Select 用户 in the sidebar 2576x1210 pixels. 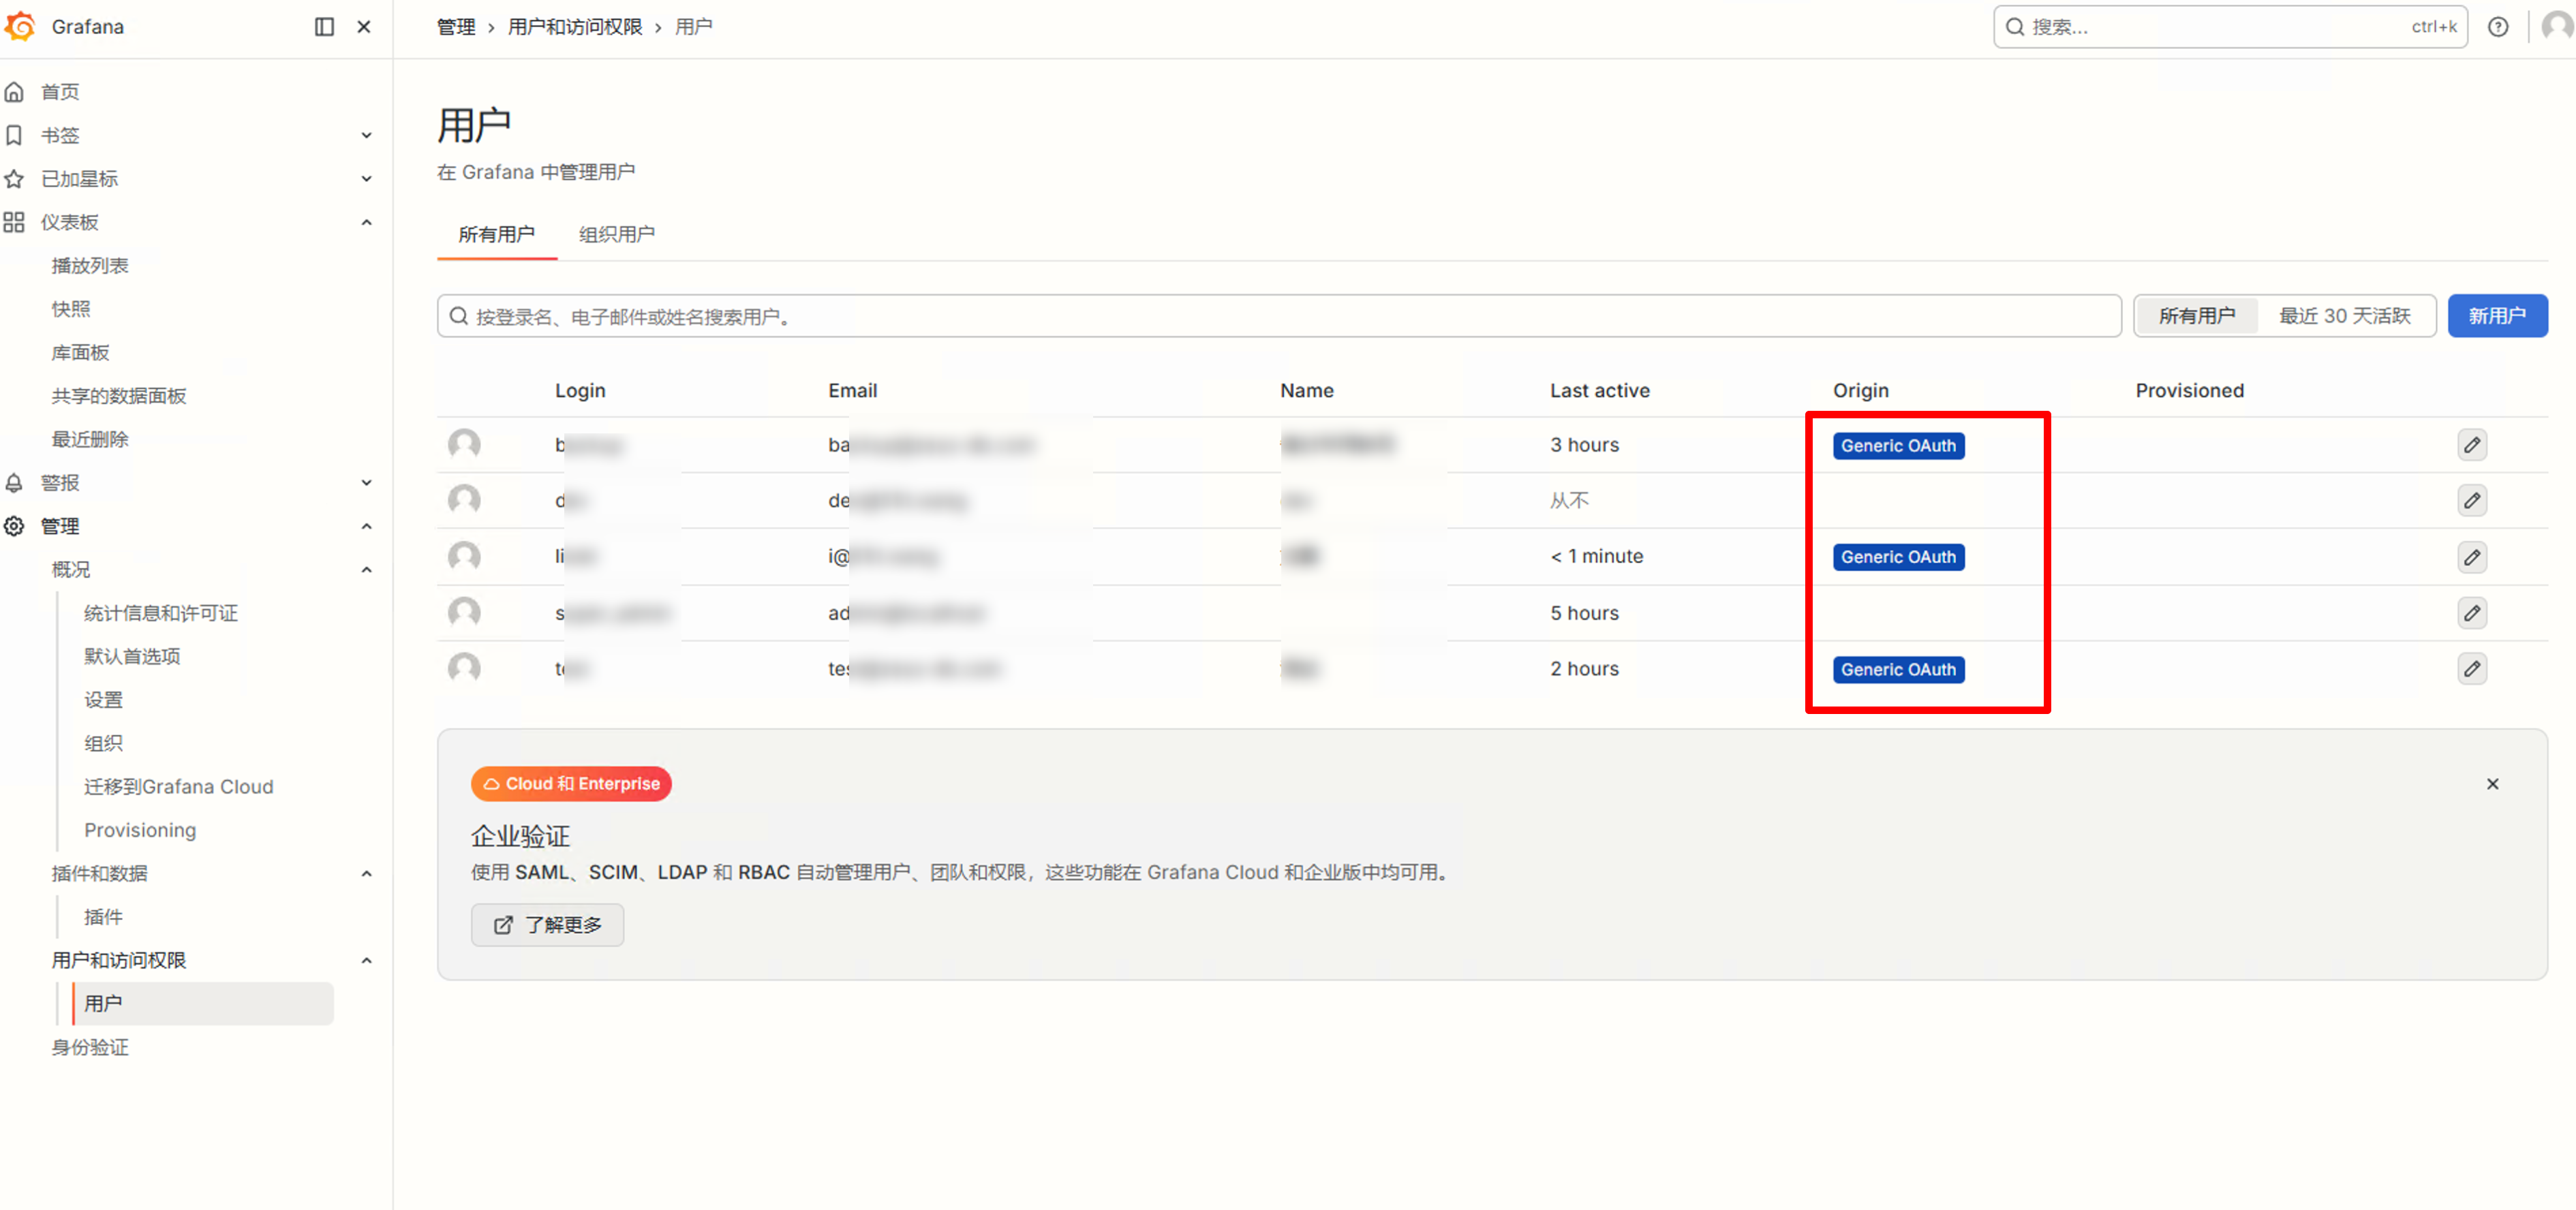(203, 1004)
